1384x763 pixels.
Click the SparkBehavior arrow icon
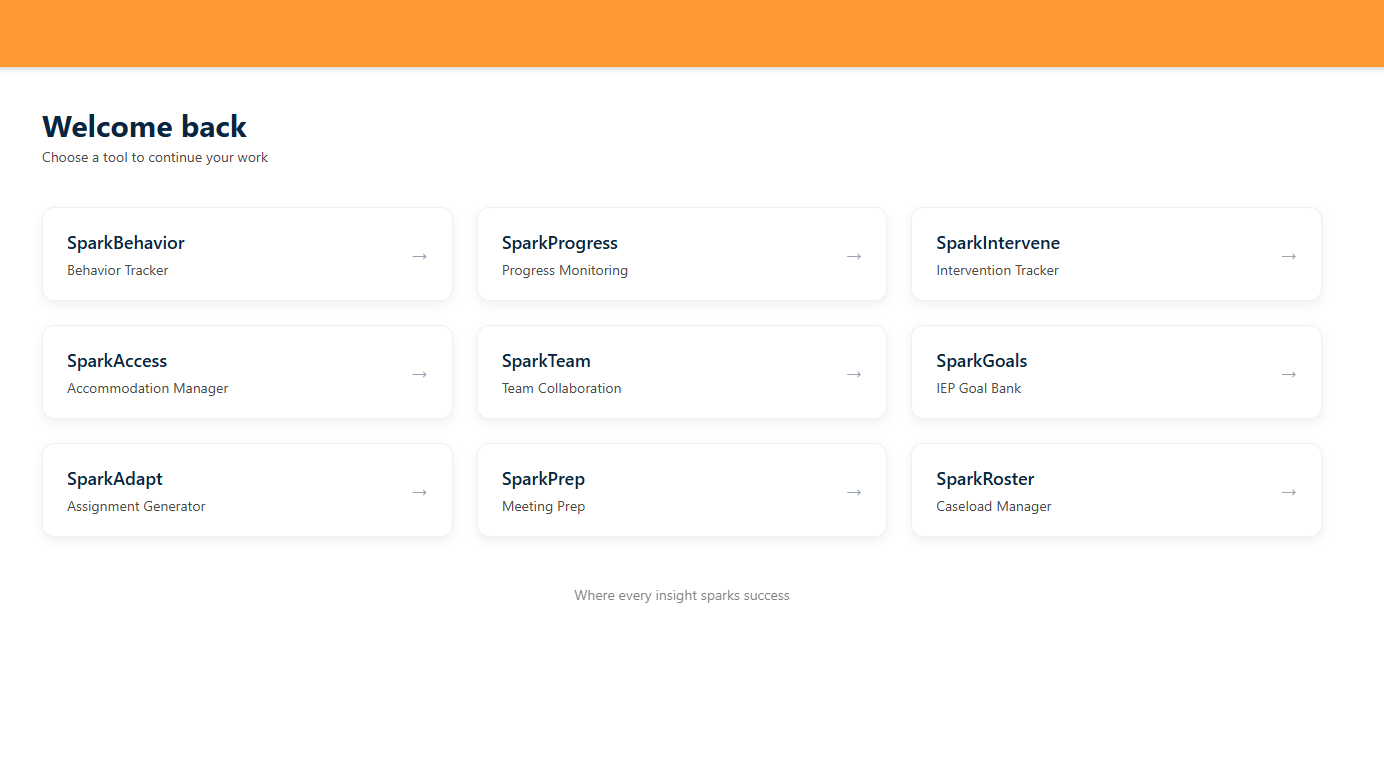pyautogui.click(x=419, y=256)
